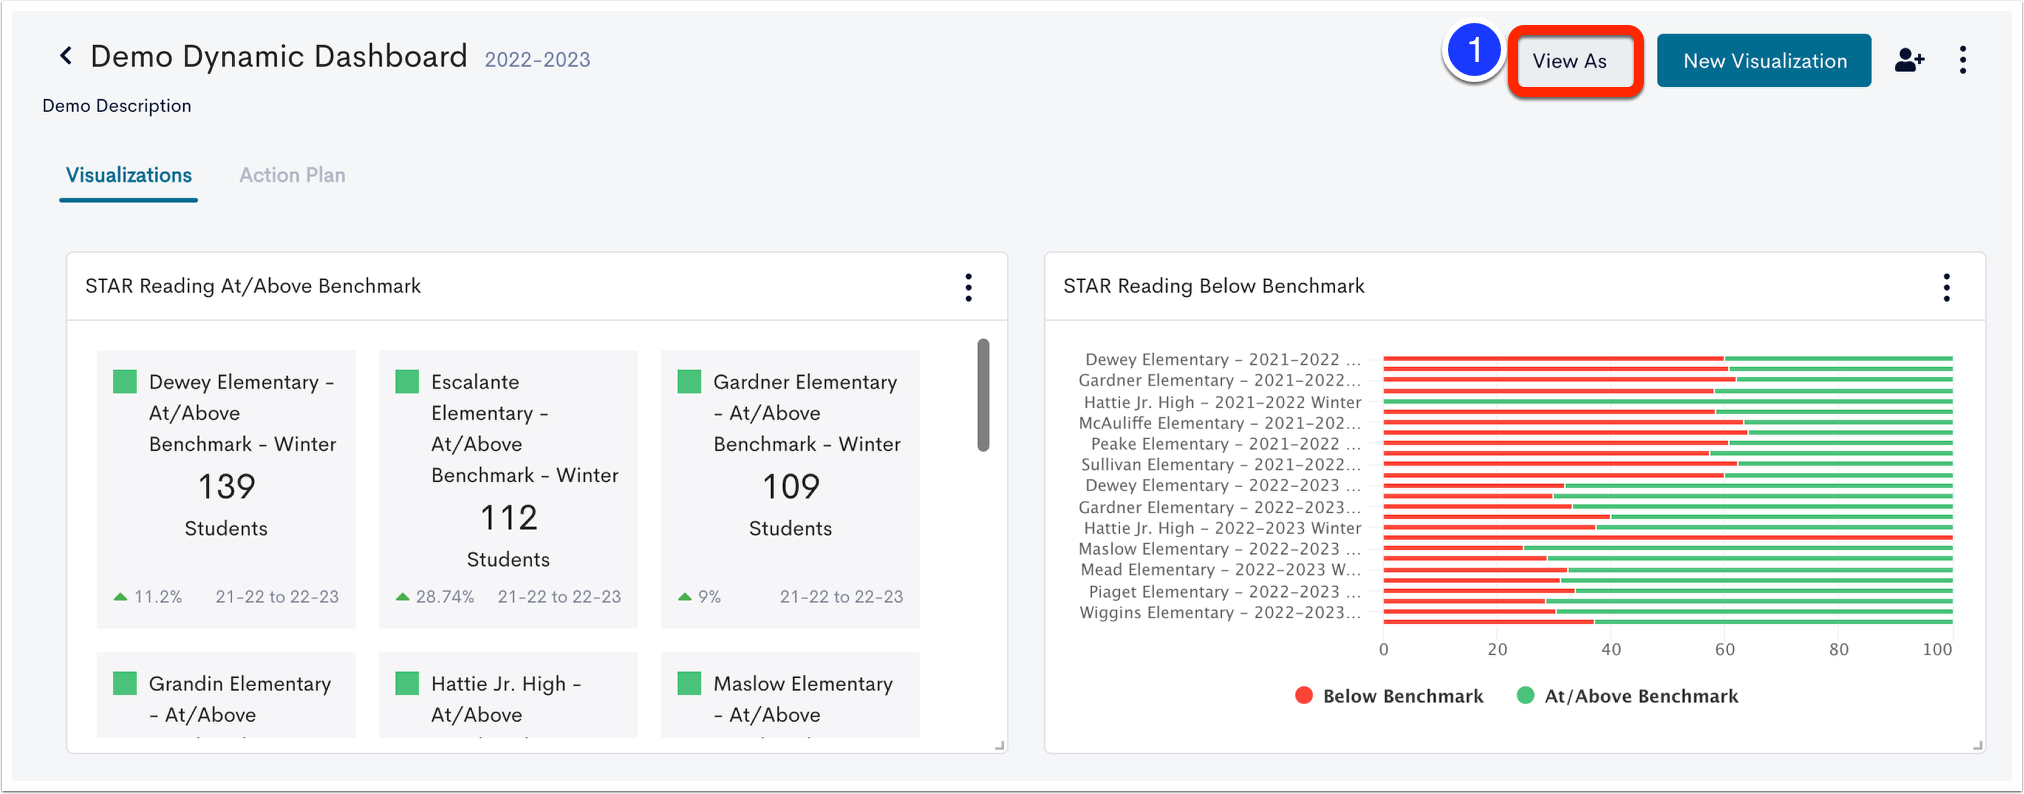Toggle the Below Benchmark legend item
Image resolution: width=2024 pixels, height=794 pixels.
click(x=1389, y=696)
